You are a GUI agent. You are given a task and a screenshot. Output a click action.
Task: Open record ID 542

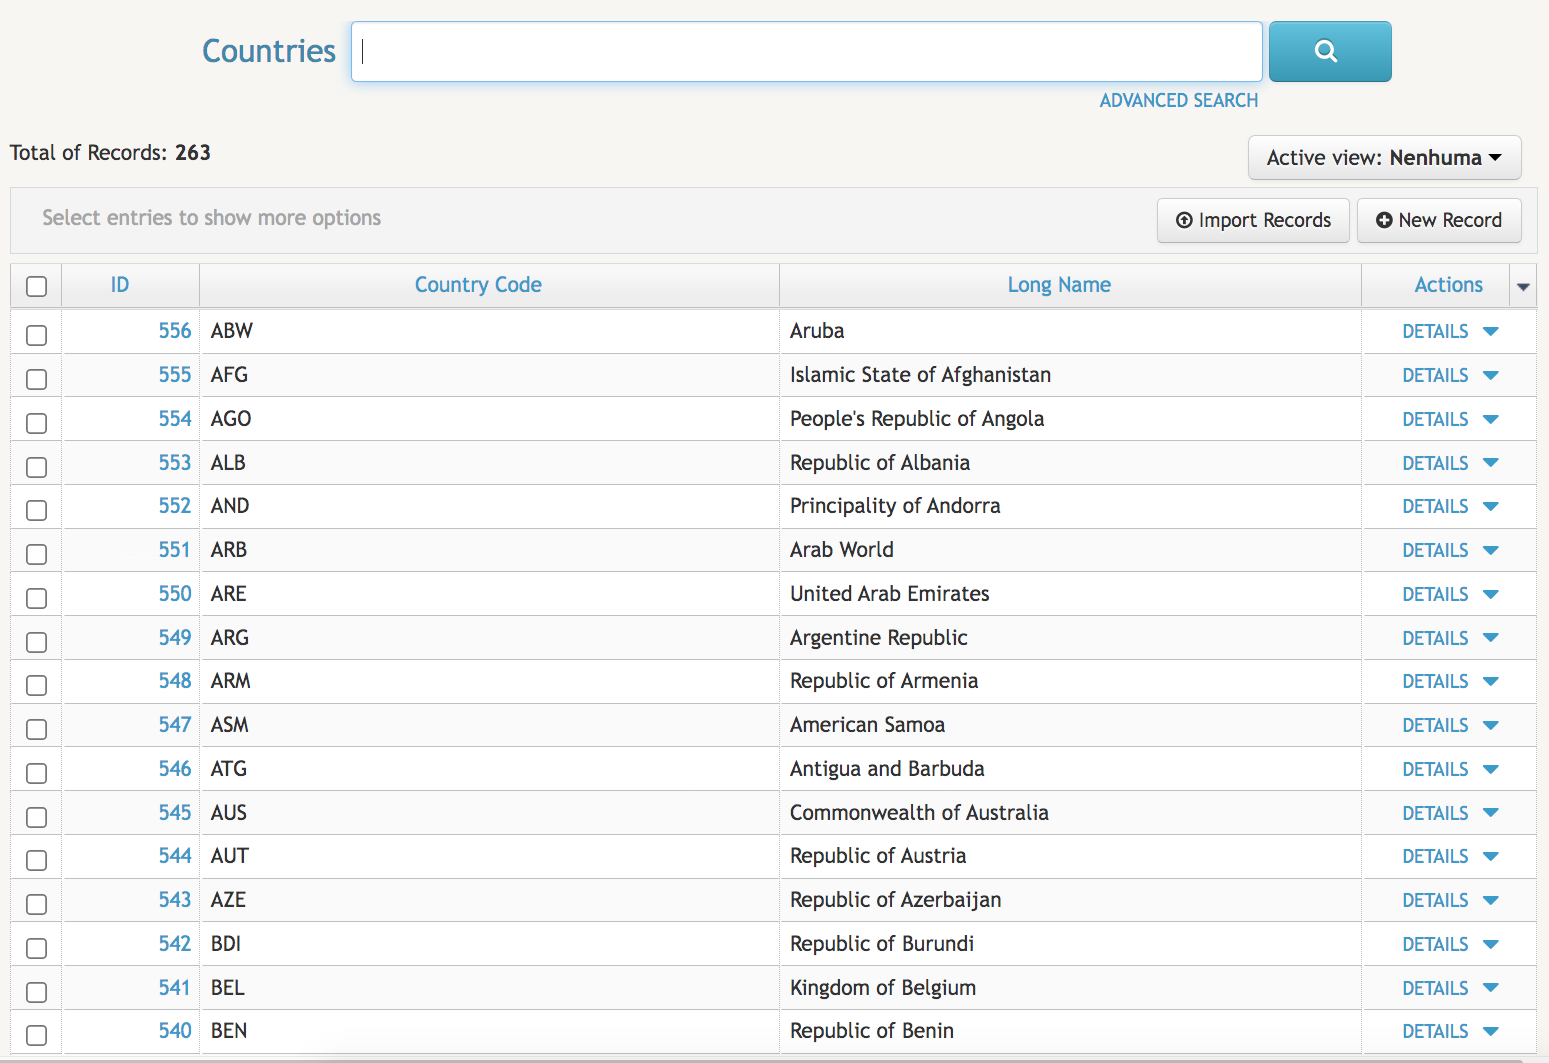(x=174, y=944)
